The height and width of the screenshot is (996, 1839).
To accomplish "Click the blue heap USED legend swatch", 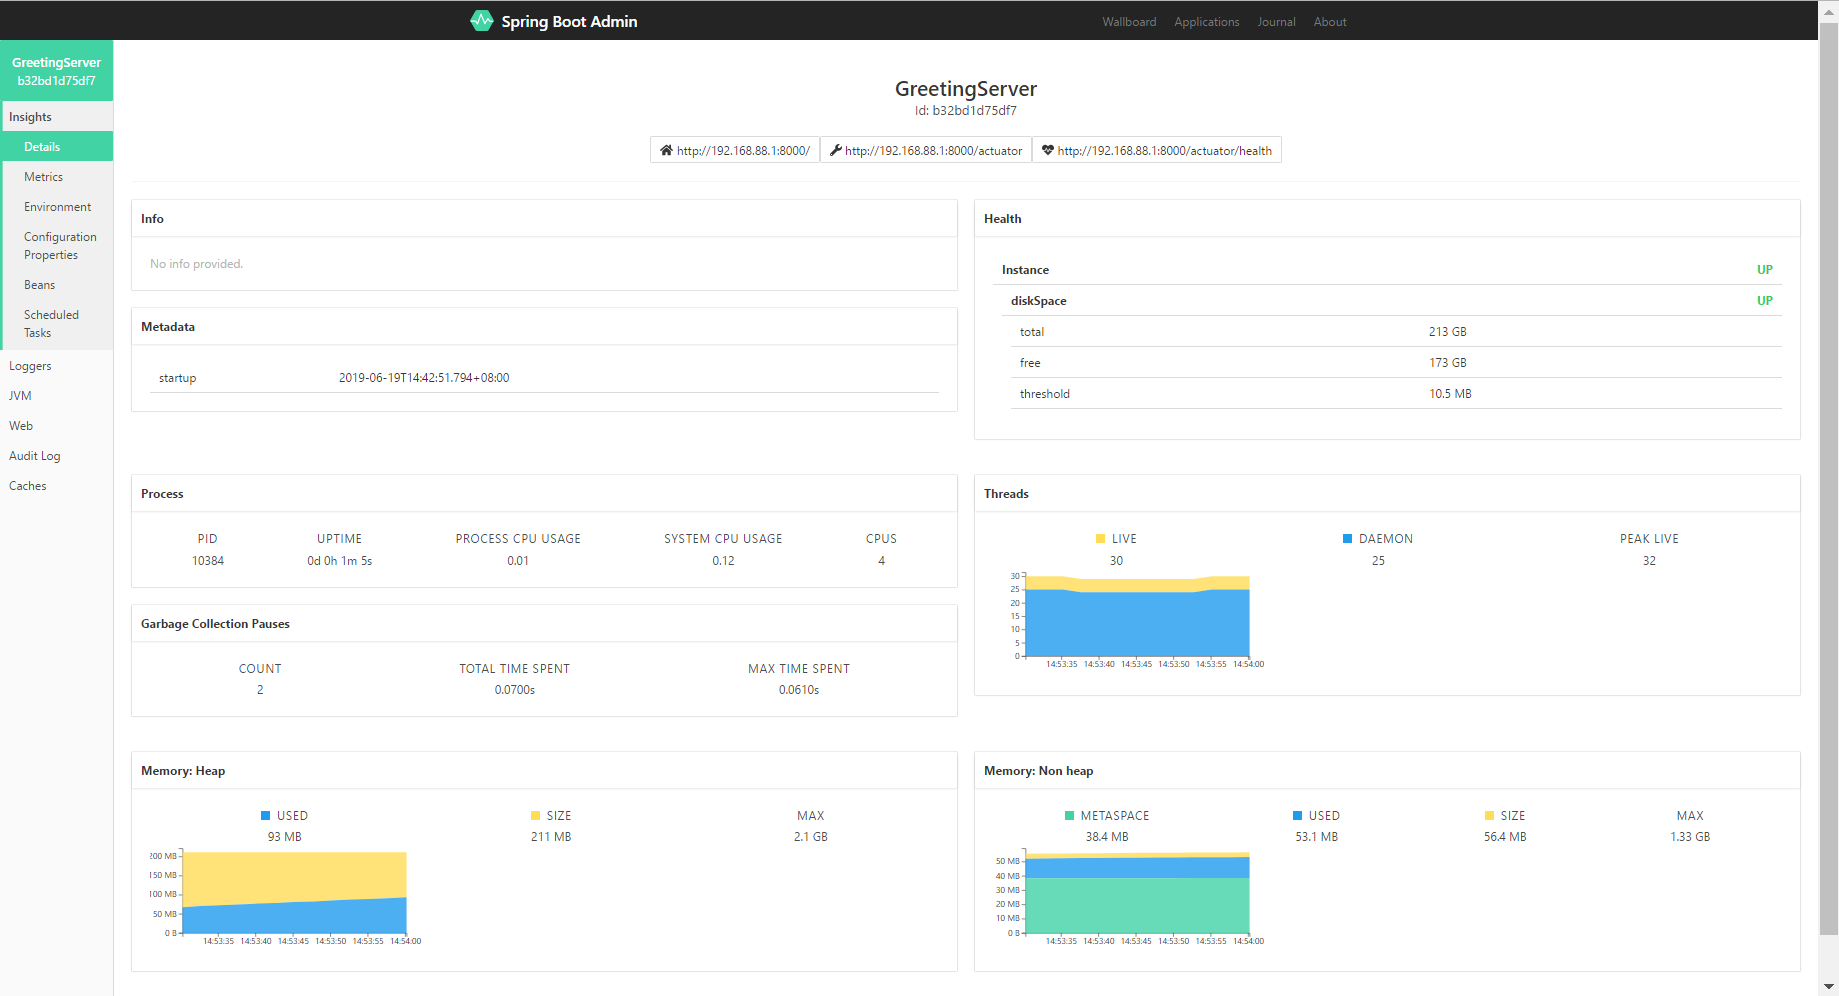I will coord(265,816).
